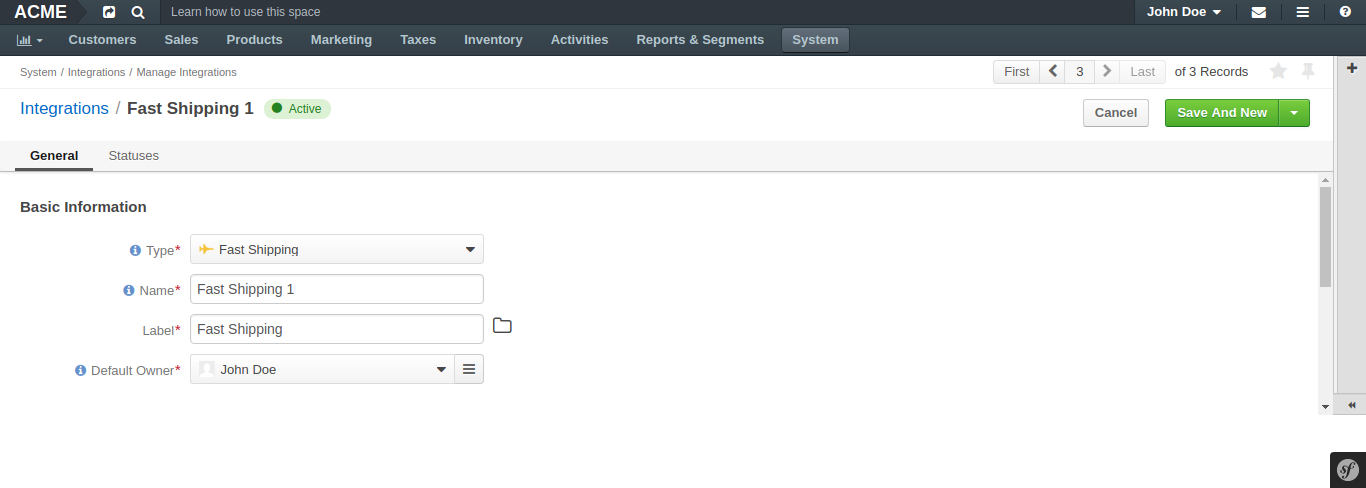The height and width of the screenshot is (488, 1366).
Task: Click 'Learn how to use this space' text
Action: (x=246, y=12)
